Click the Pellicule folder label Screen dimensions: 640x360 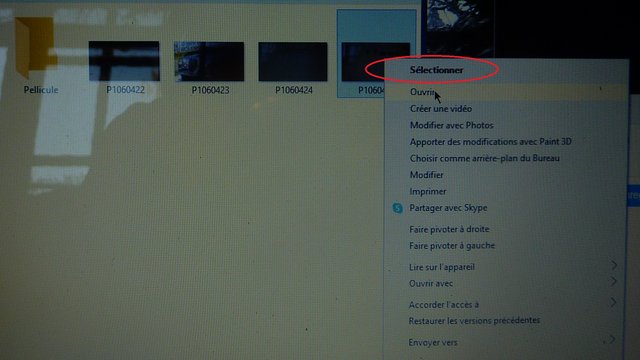tap(41, 90)
